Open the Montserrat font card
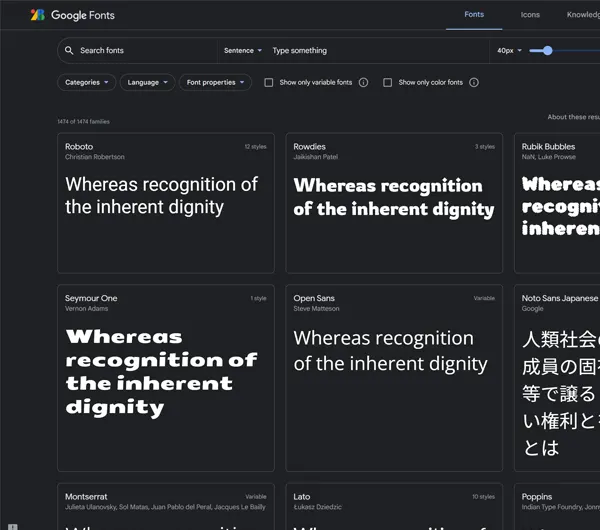 166,507
